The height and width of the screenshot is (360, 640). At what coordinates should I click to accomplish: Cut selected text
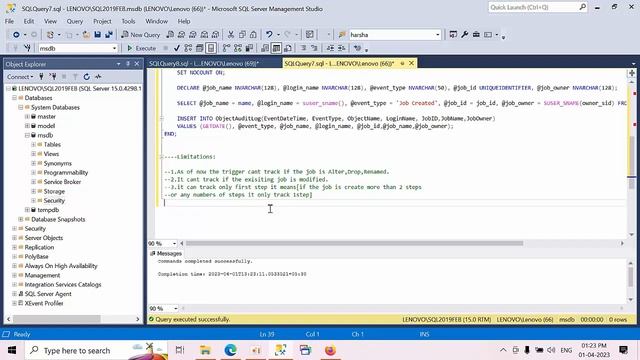tap(231, 35)
